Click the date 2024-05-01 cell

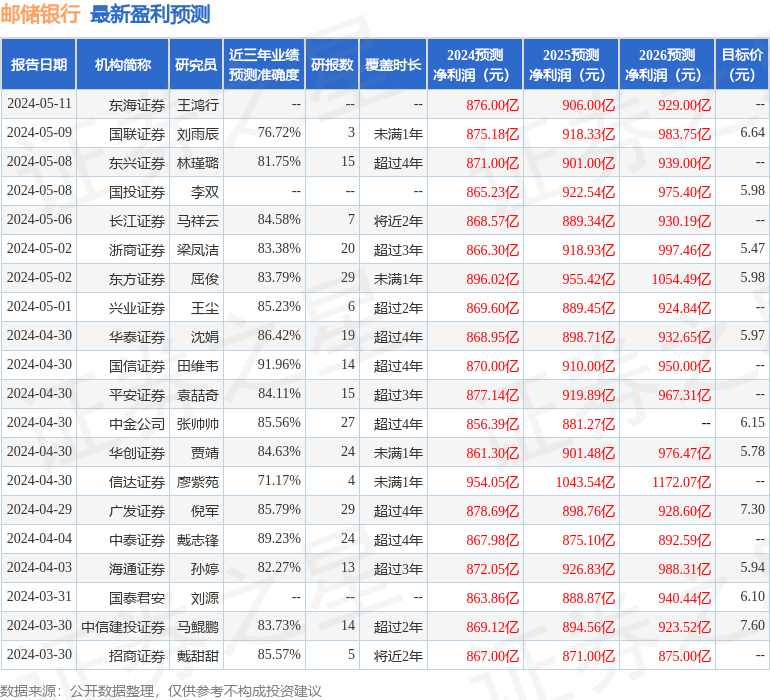coord(39,307)
